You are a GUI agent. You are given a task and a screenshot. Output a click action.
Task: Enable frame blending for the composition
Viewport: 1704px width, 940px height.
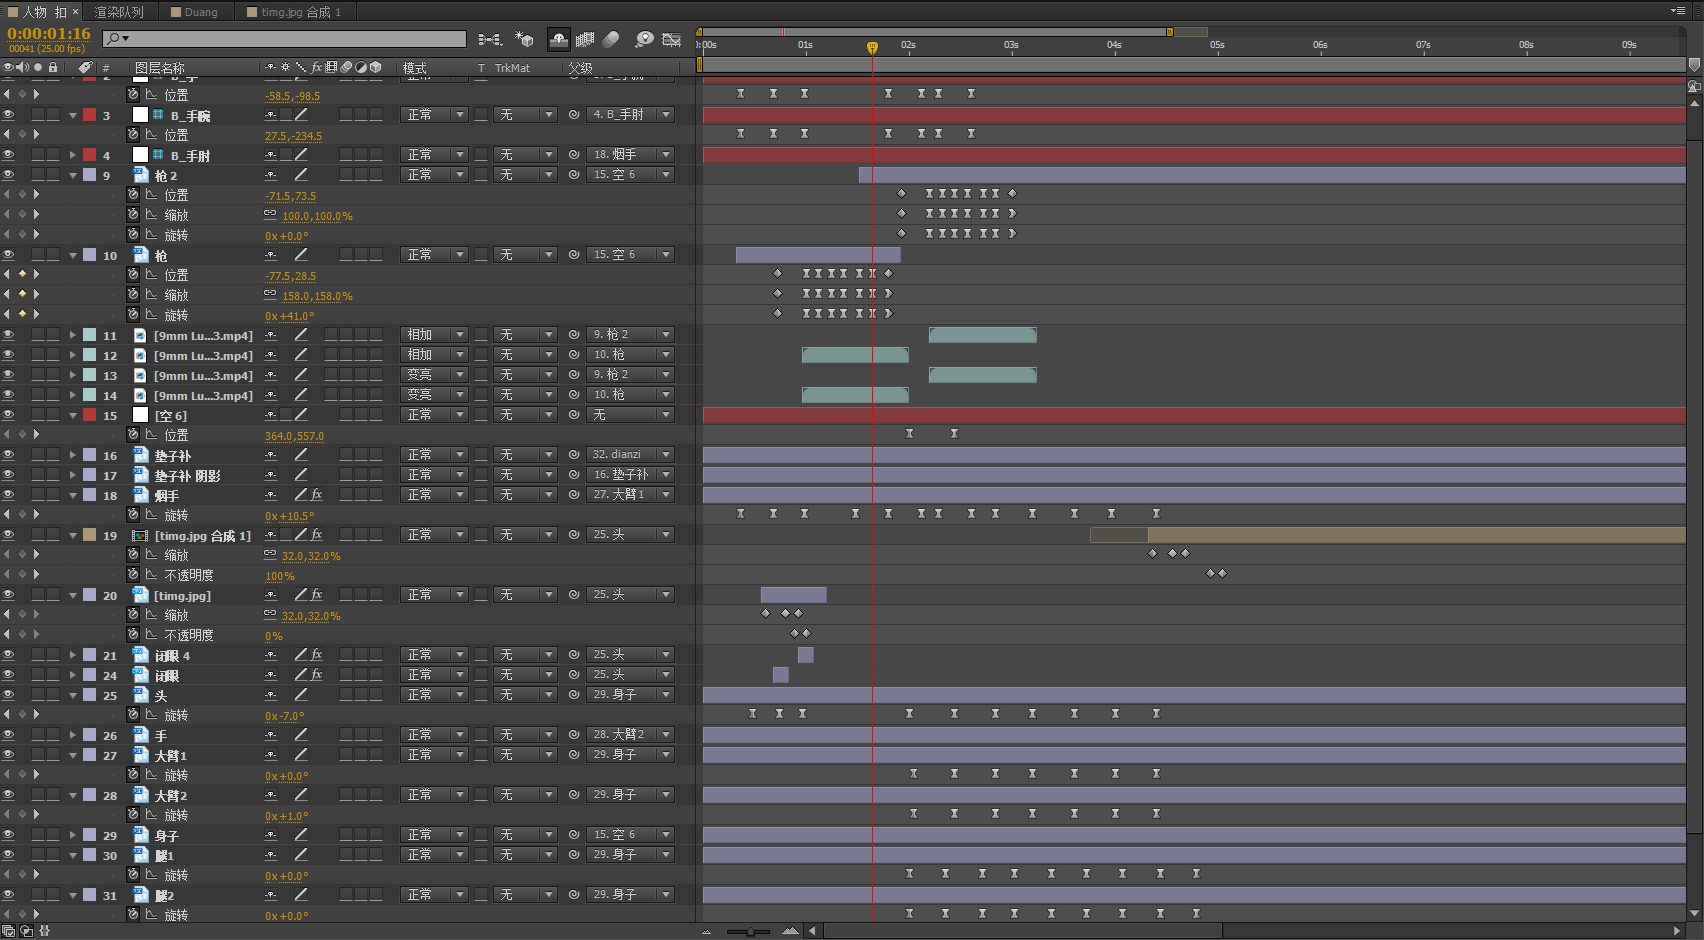(585, 39)
